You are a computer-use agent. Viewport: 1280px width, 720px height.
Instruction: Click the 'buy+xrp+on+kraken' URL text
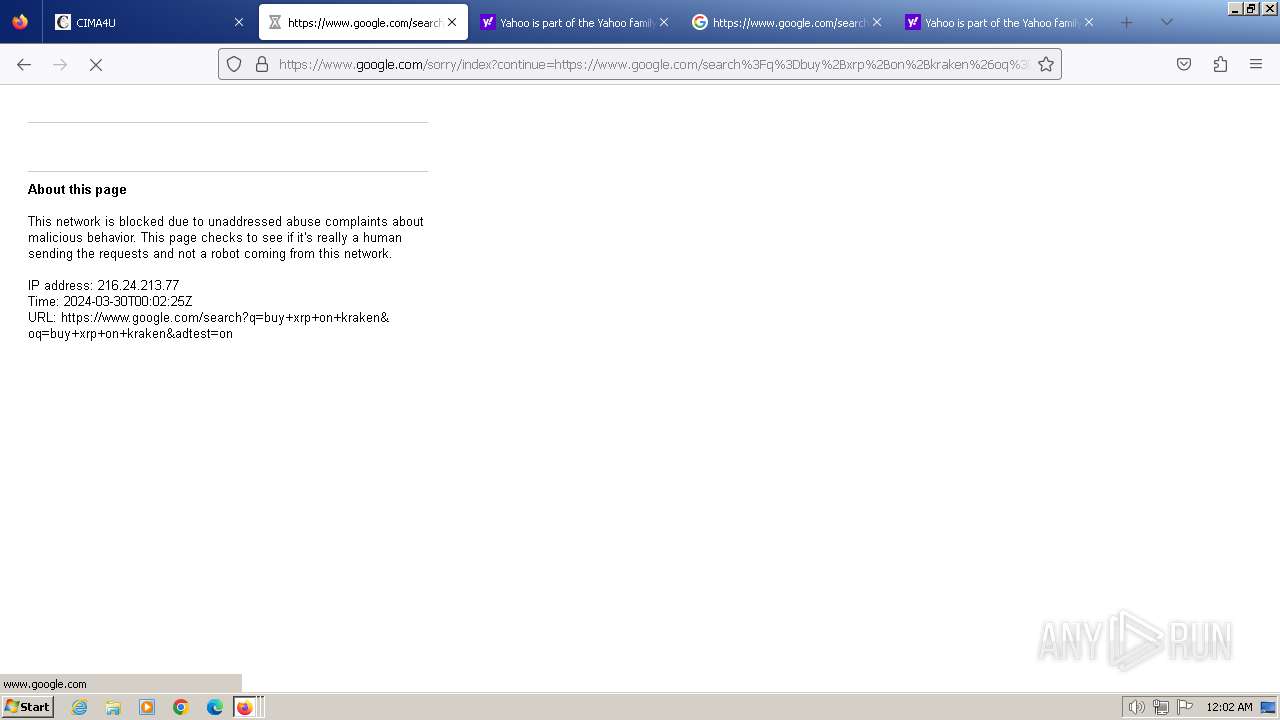pyautogui.click(x=208, y=325)
